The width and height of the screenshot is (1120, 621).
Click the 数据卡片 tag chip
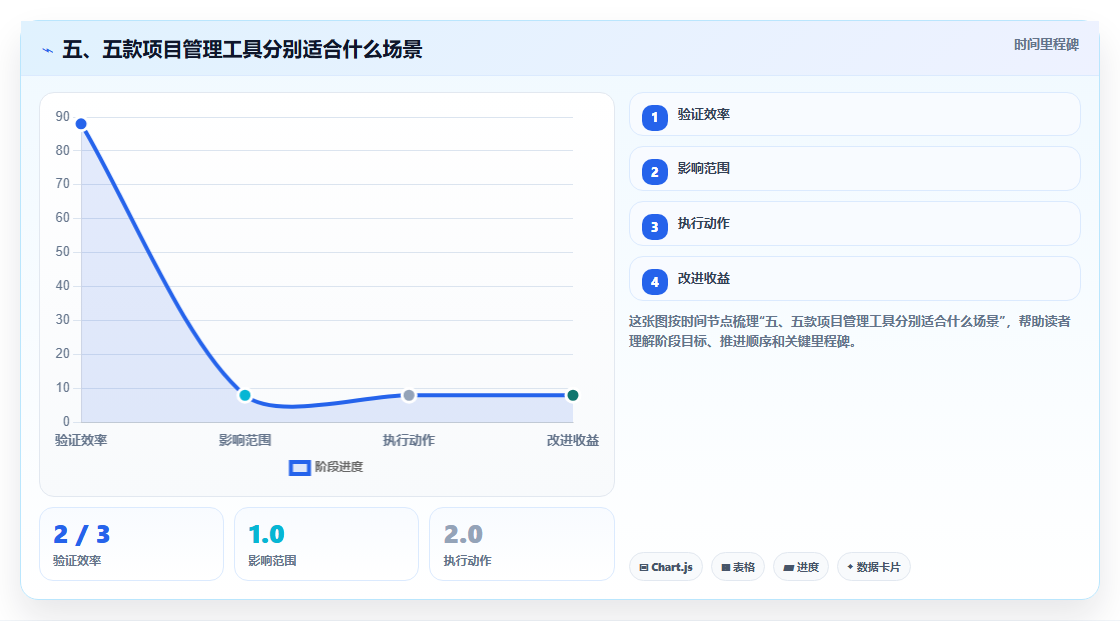(874, 567)
